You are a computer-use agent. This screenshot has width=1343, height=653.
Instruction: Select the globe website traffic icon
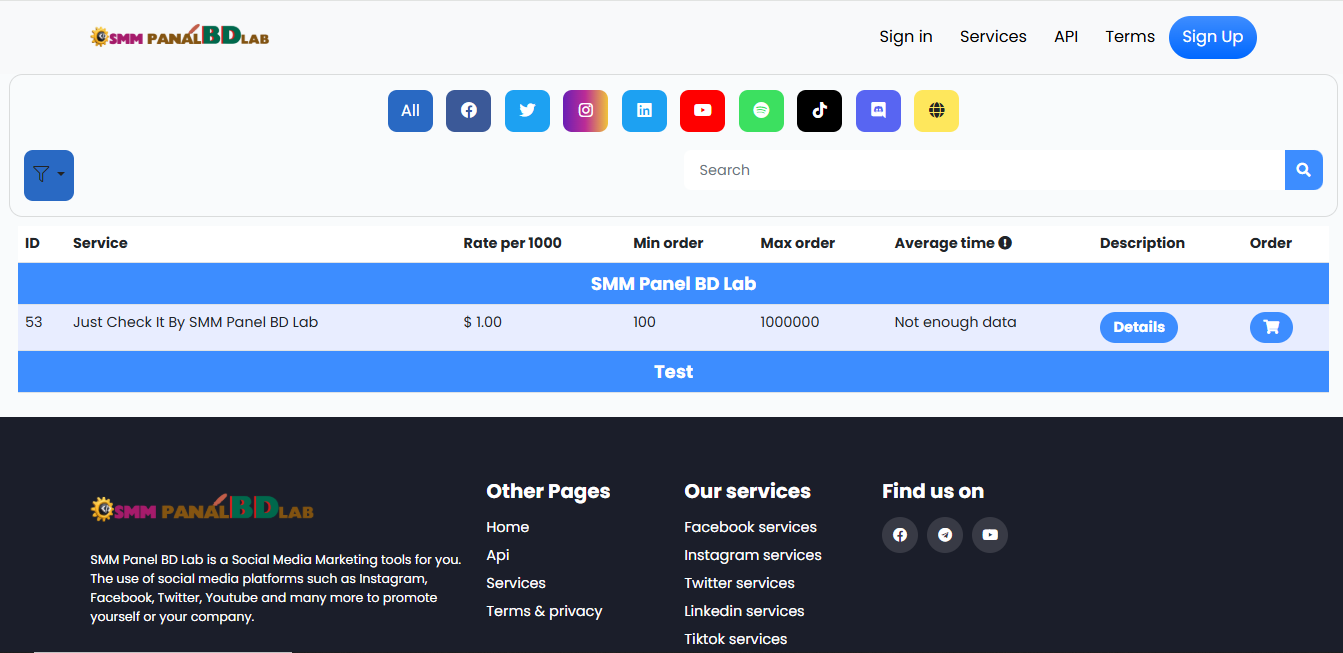936,111
